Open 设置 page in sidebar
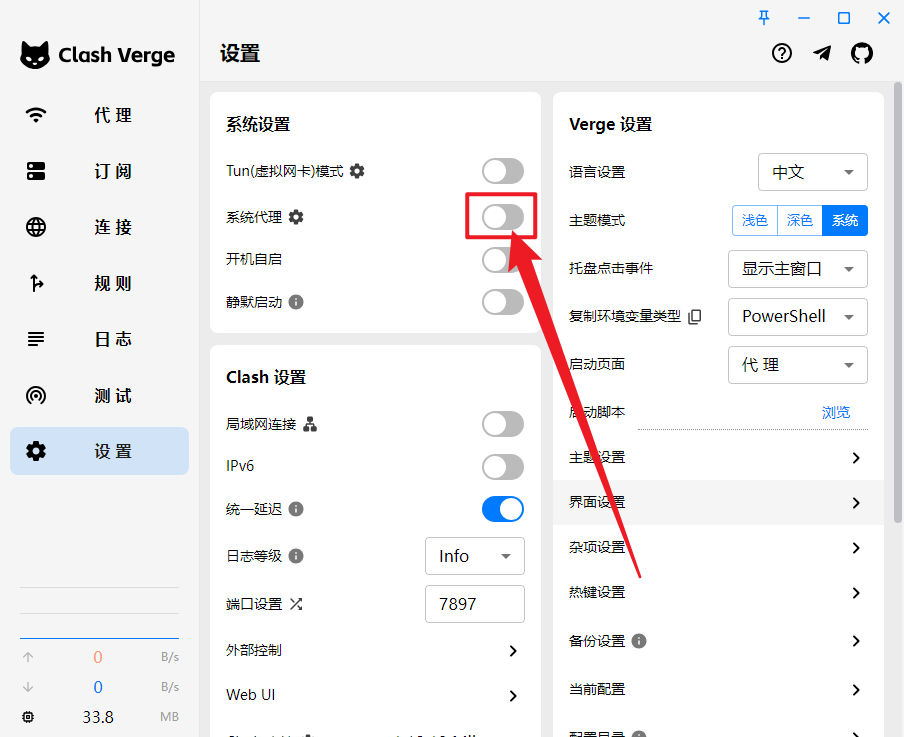Screen dimensions: 904x737 coord(99,451)
